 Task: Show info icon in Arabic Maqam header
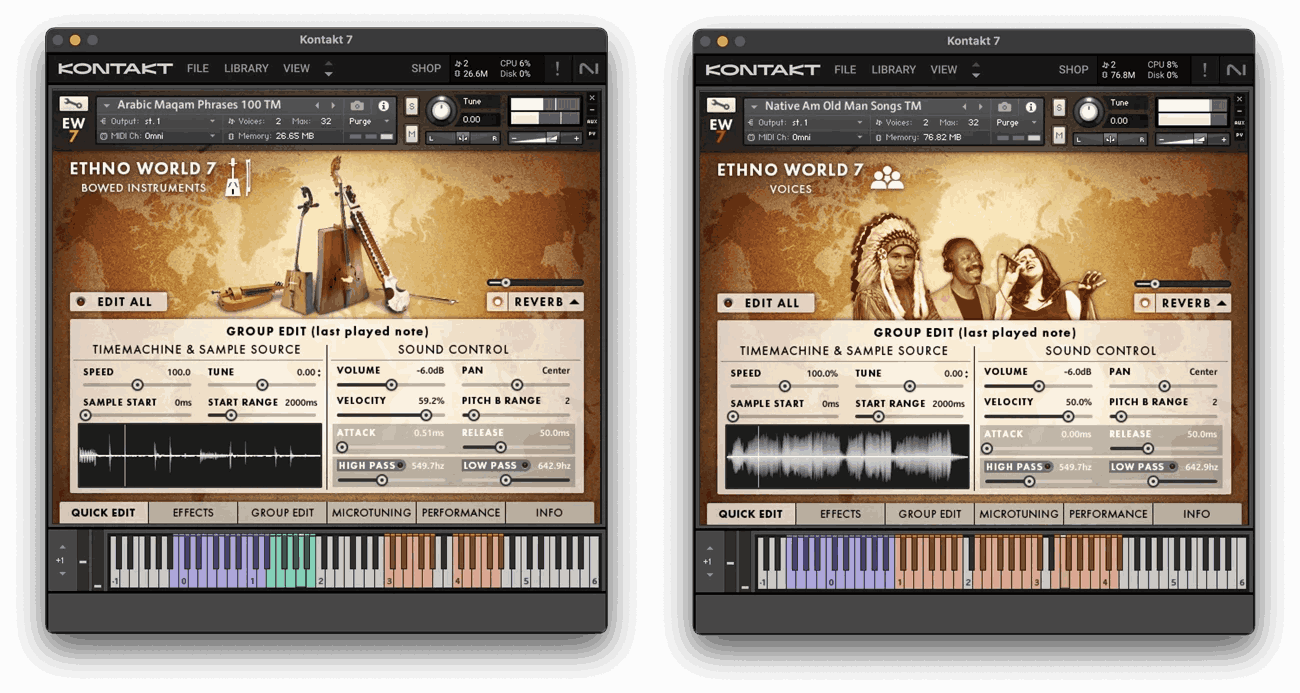(383, 105)
